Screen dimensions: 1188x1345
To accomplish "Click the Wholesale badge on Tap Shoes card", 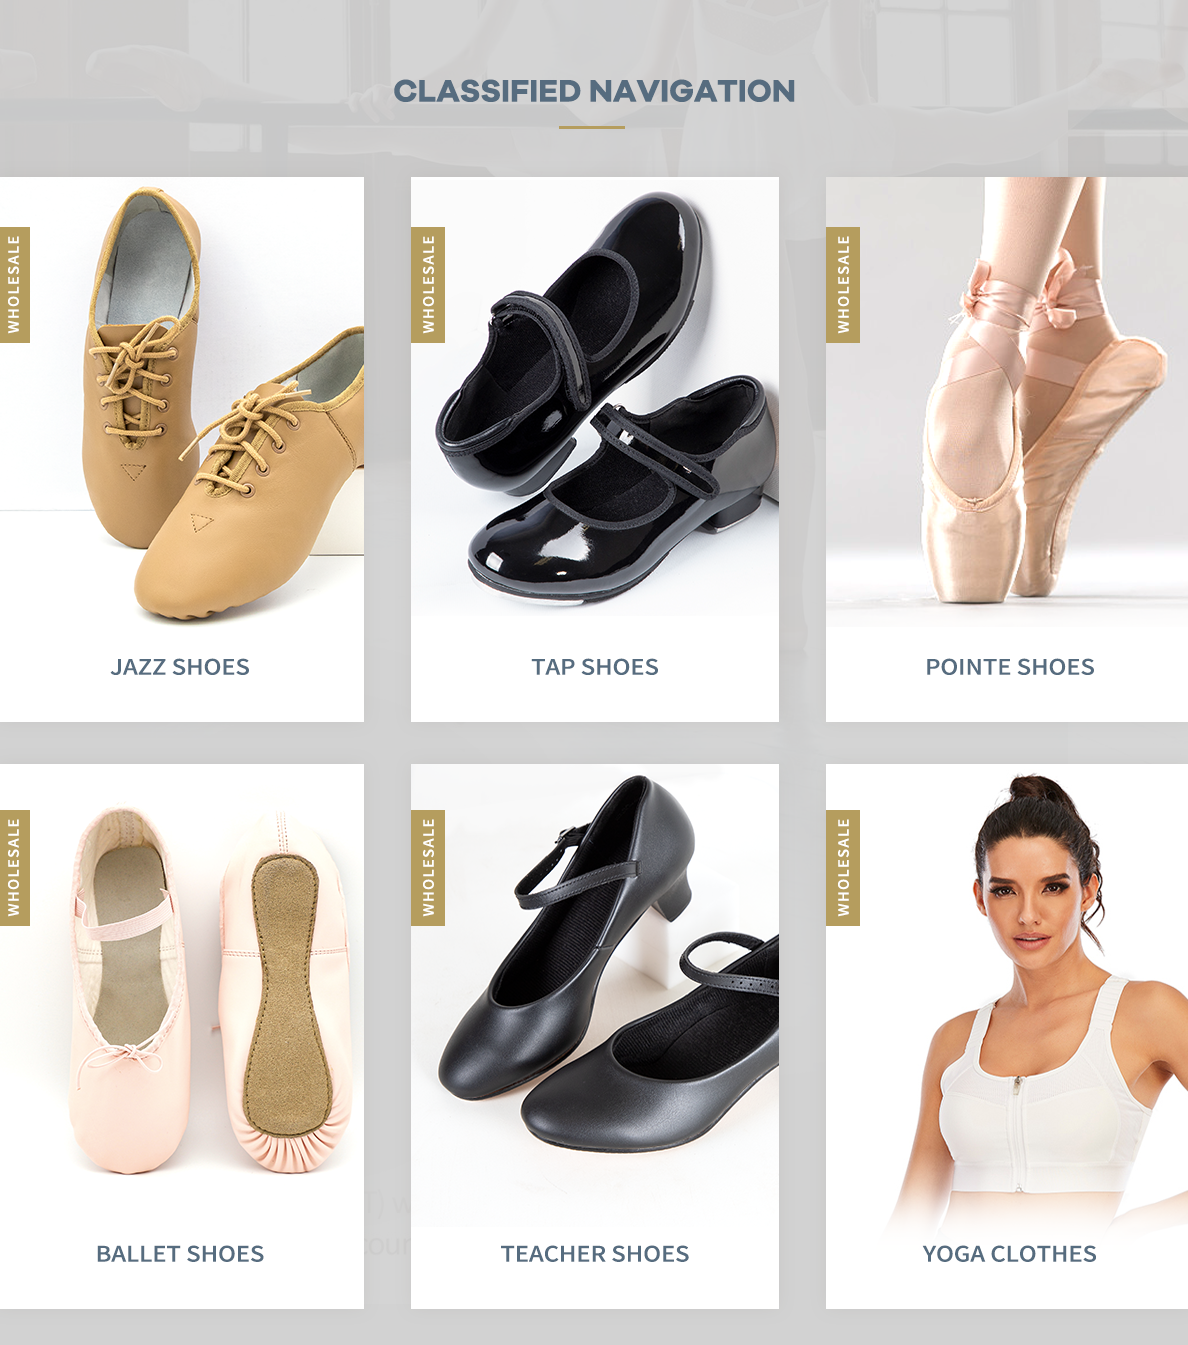I will [428, 285].
